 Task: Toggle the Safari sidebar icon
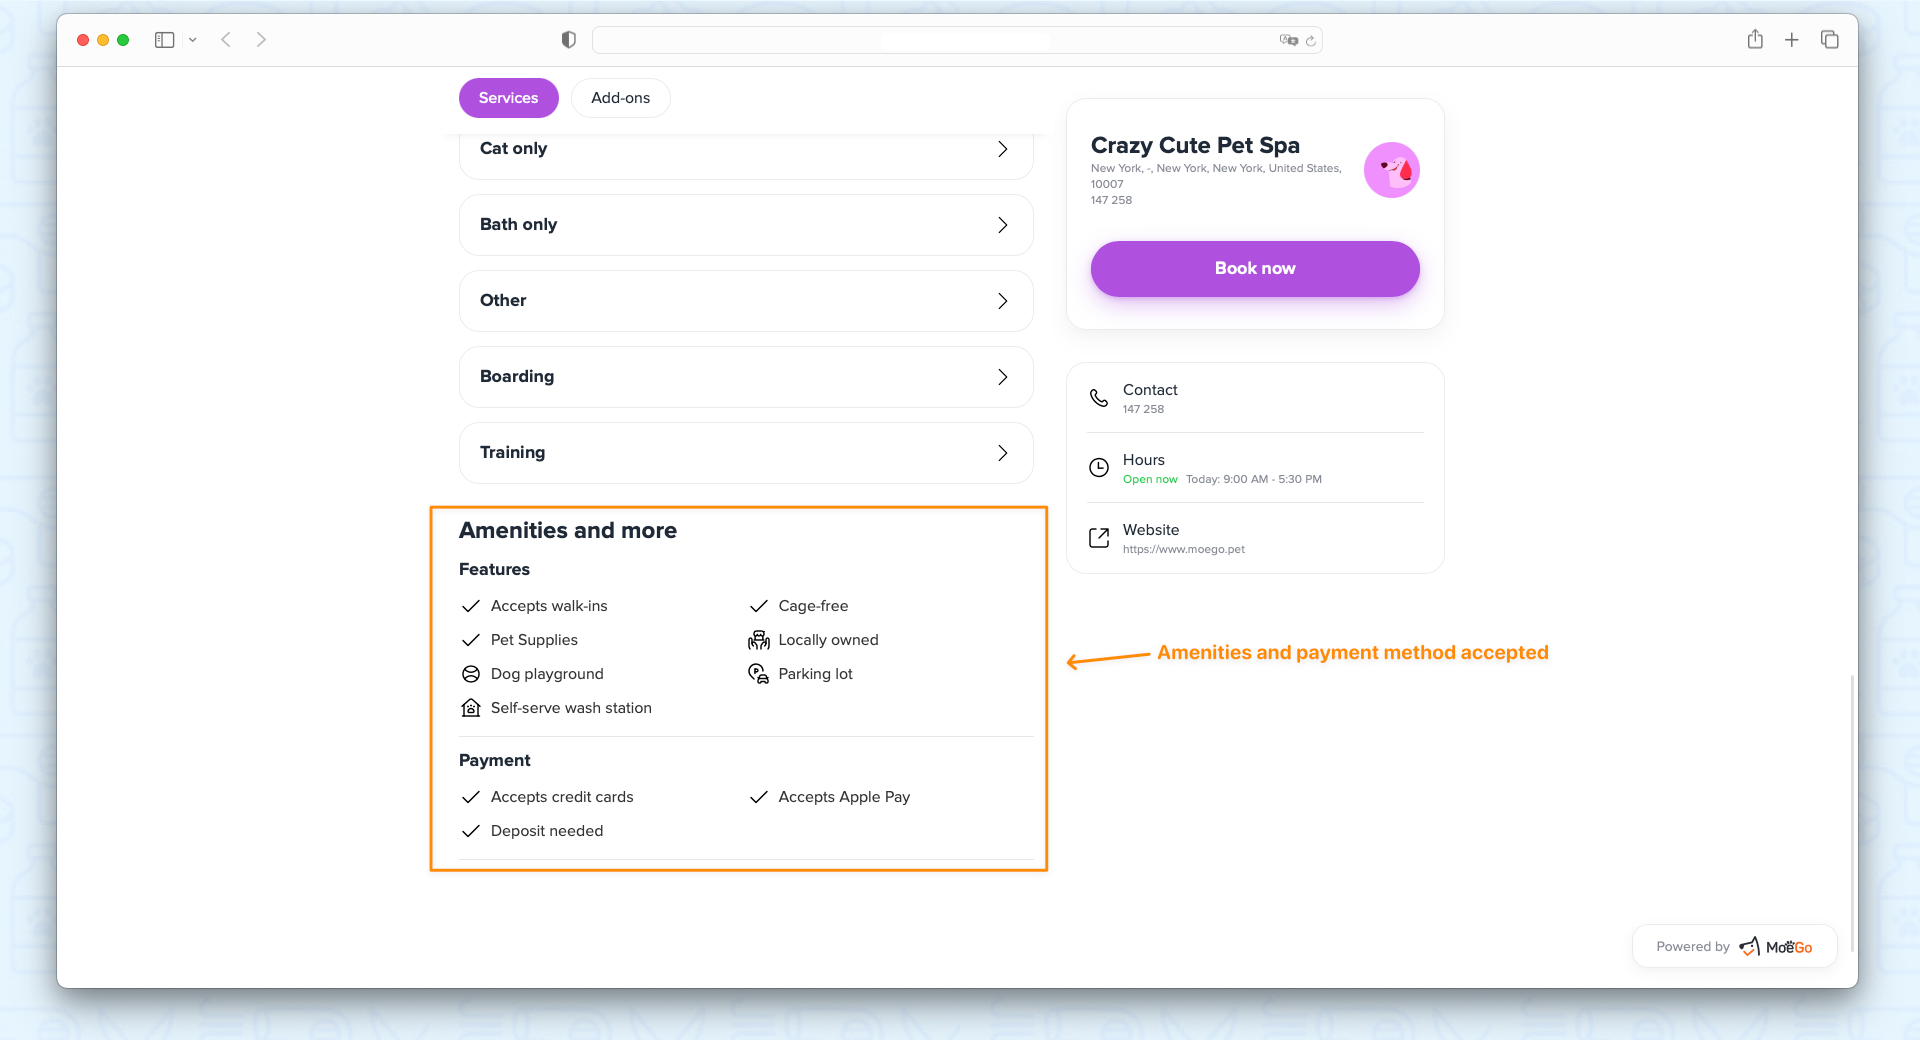165,40
